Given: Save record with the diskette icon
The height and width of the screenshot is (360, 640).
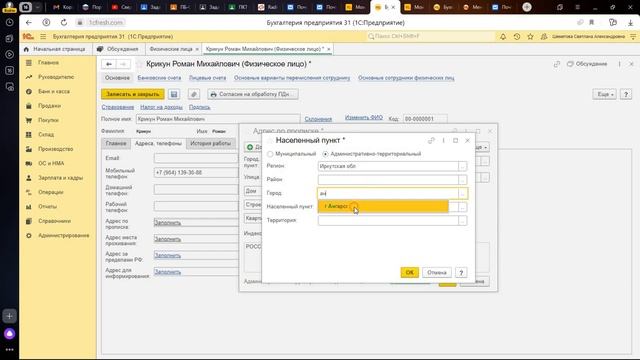Looking at the screenshot, I should [174, 94].
